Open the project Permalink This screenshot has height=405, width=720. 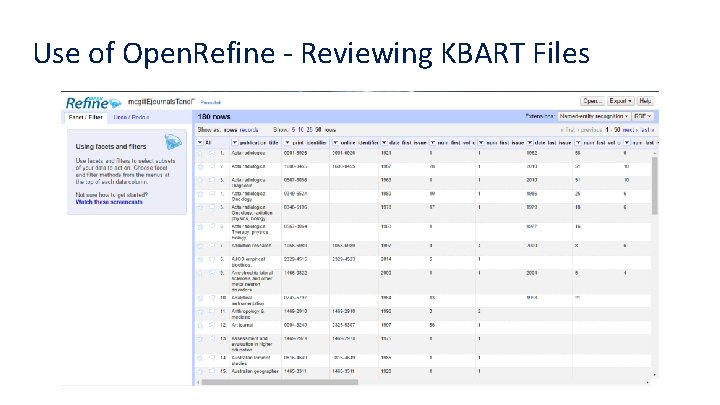pos(211,102)
